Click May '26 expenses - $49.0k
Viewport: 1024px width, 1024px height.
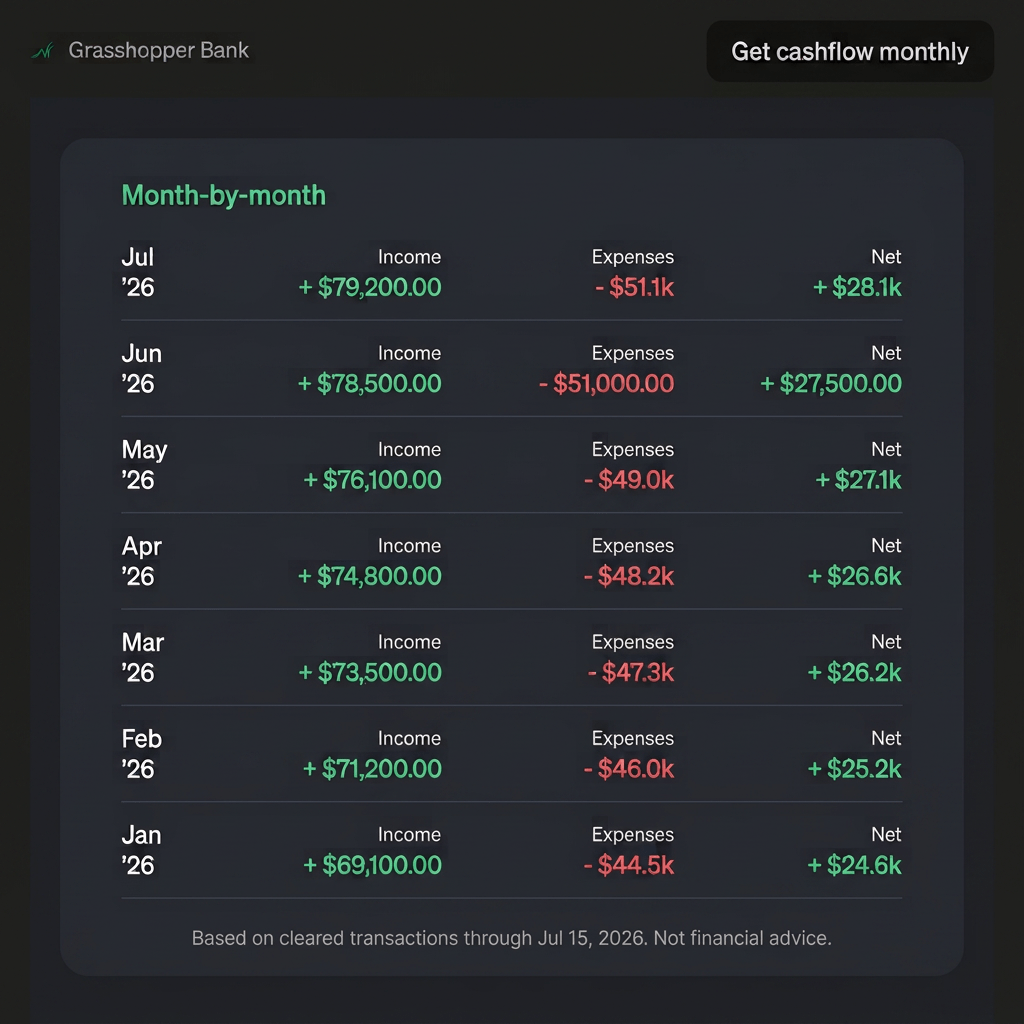coord(629,480)
